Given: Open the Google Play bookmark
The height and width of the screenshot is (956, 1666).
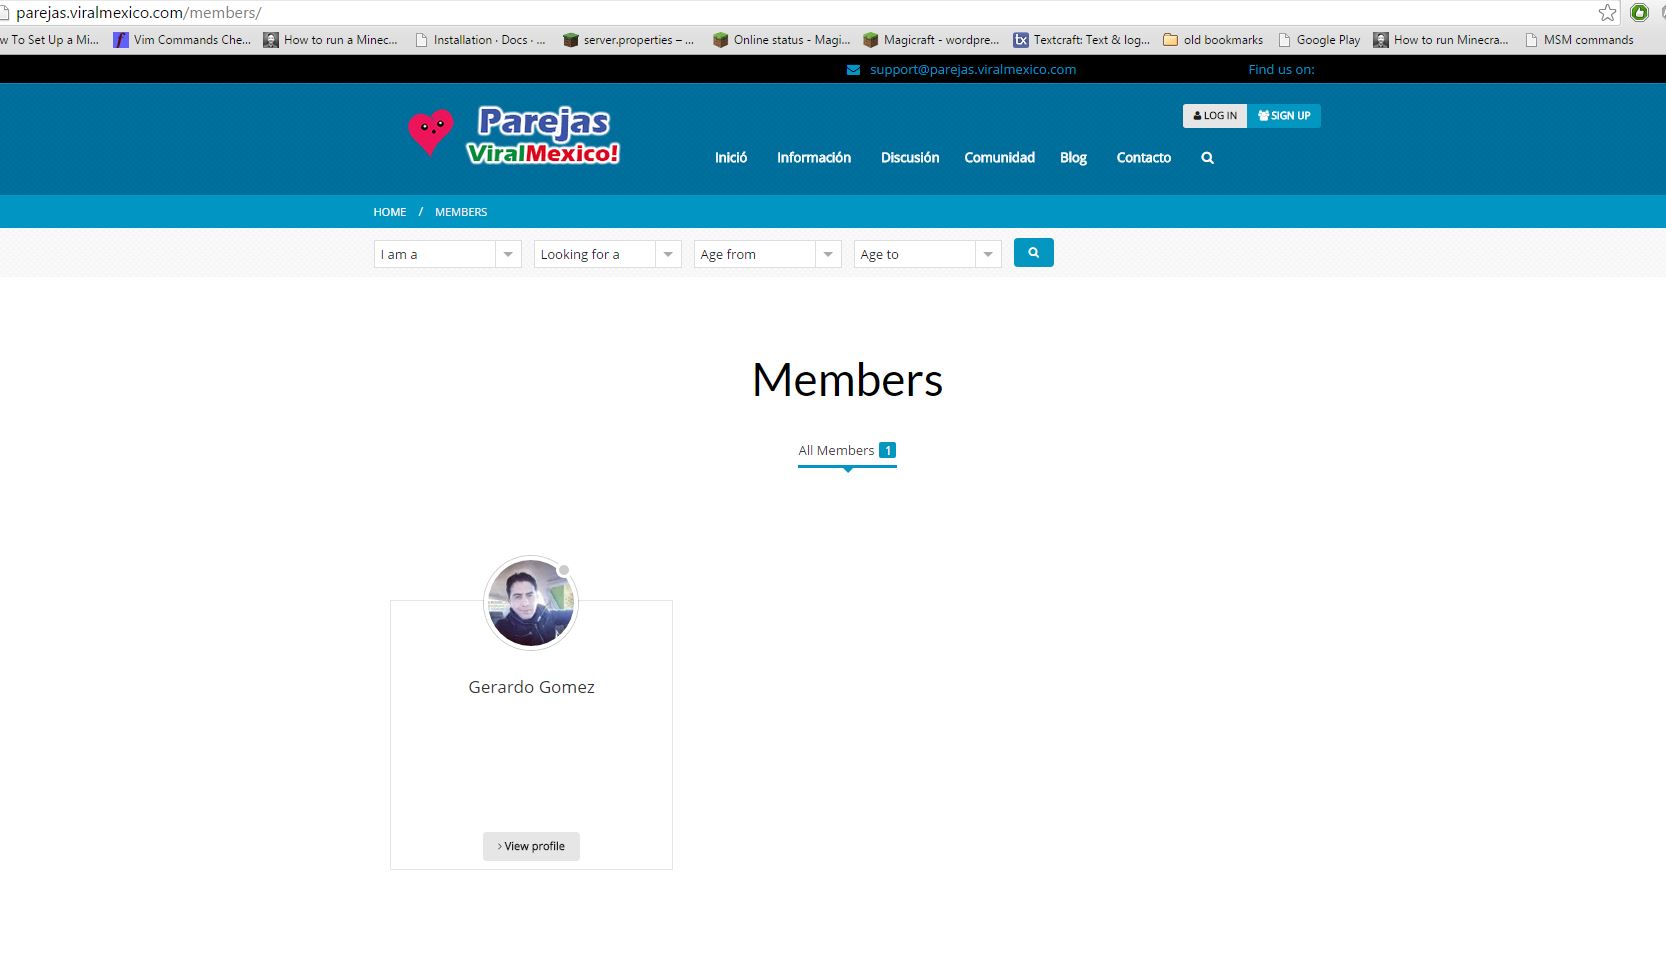Looking at the screenshot, I should [x=1319, y=40].
